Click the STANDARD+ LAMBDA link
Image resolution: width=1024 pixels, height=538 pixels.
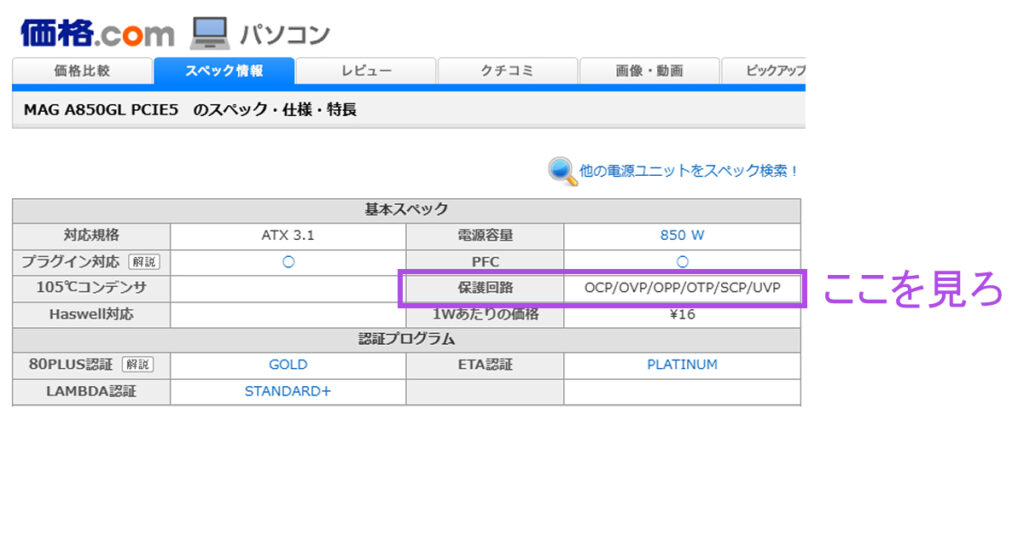288,391
